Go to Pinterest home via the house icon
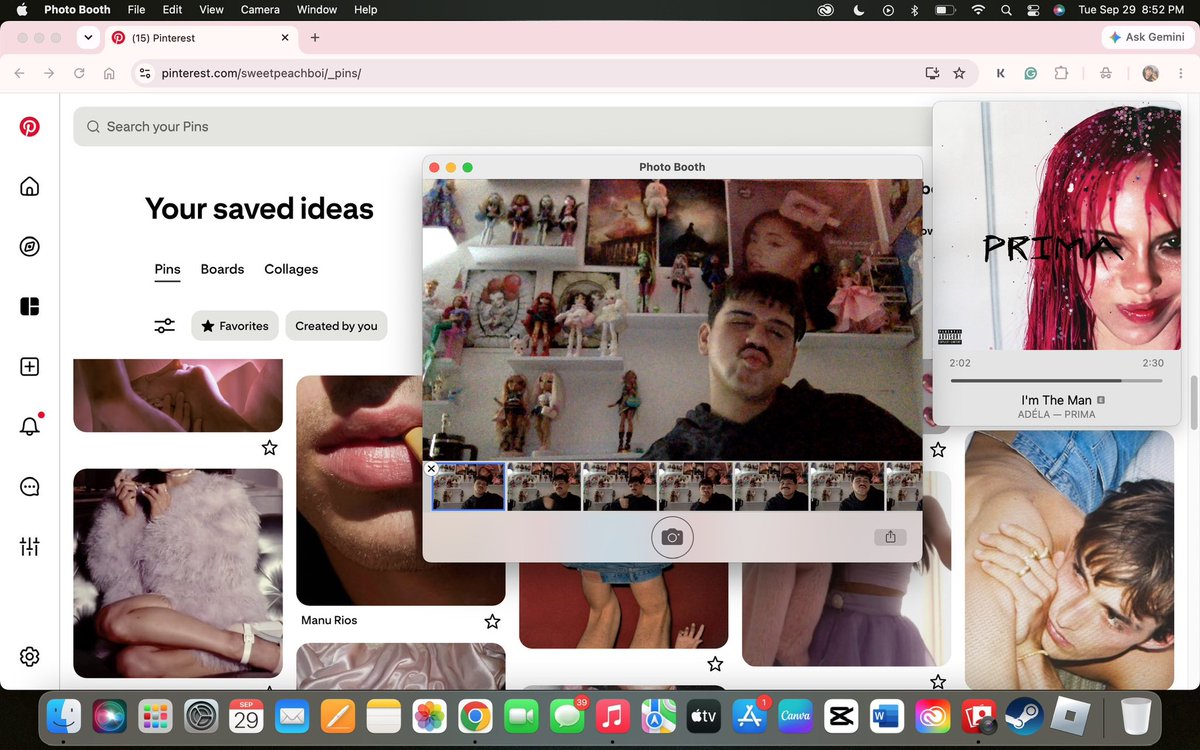This screenshot has height=750, width=1200. [30, 187]
